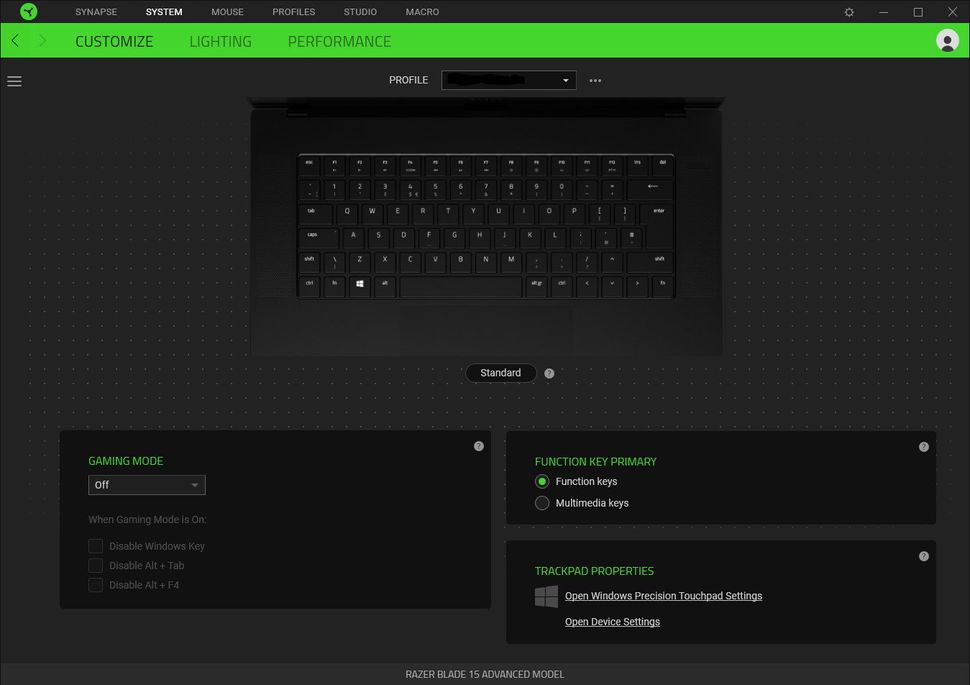Click the Windows Precision Touchpad icon
The width and height of the screenshot is (970, 685).
click(x=546, y=596)
